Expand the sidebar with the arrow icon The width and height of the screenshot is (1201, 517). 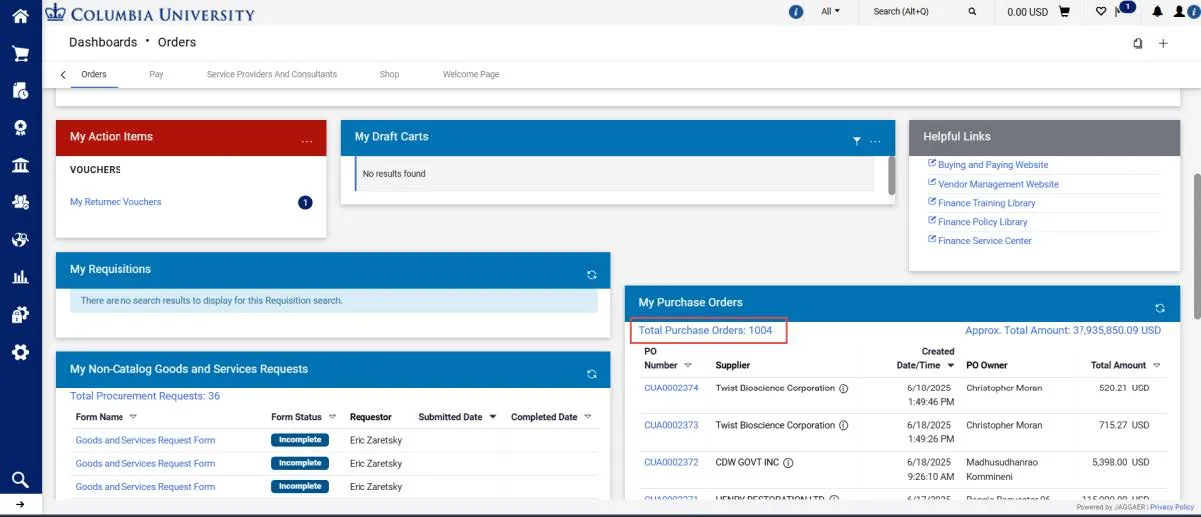pos(20,505)
